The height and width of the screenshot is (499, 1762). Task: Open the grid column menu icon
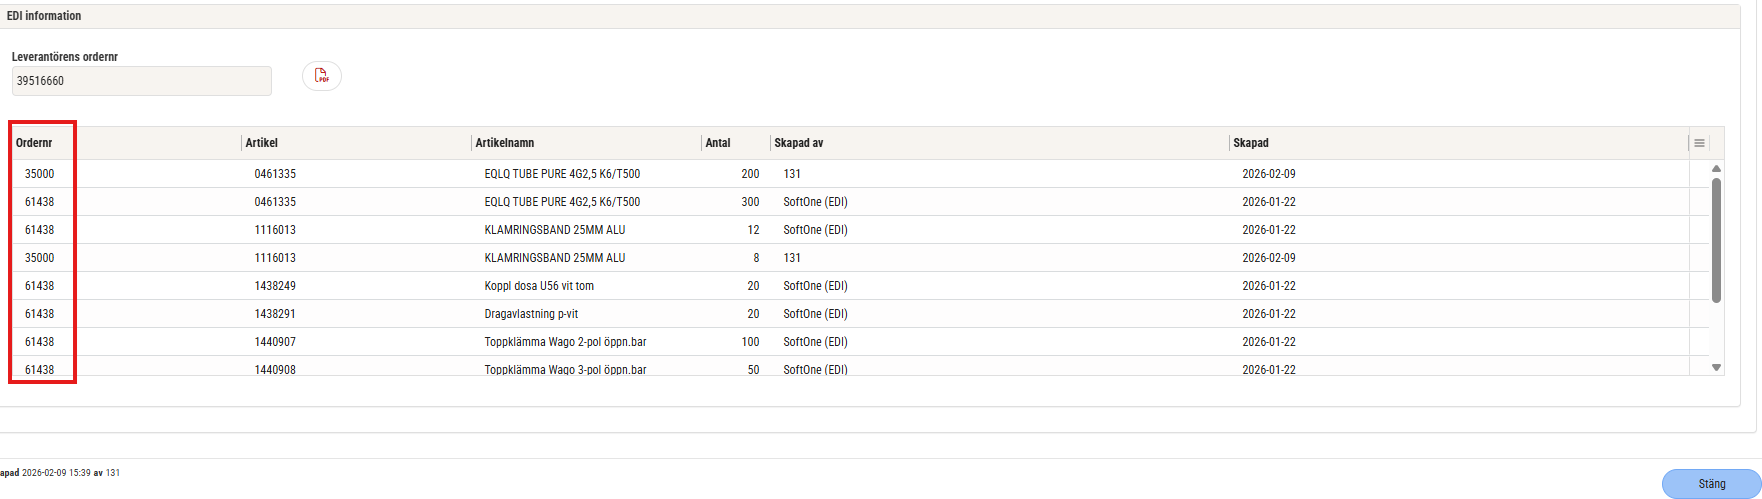(x=1699, y=143)
